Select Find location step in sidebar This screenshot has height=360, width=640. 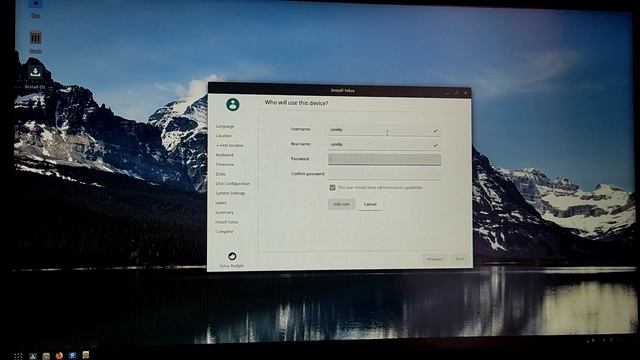tap(230, 145)
